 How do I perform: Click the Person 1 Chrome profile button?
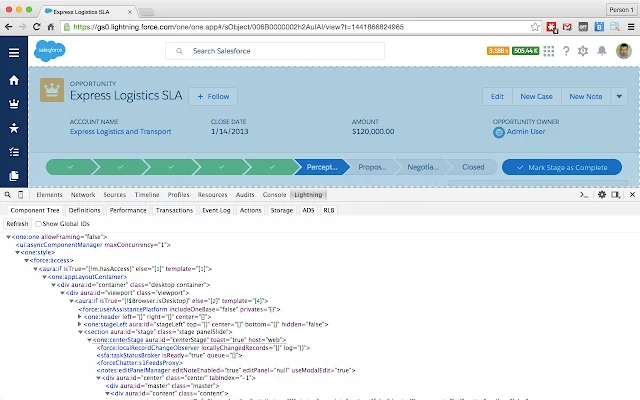pos(621,9)
